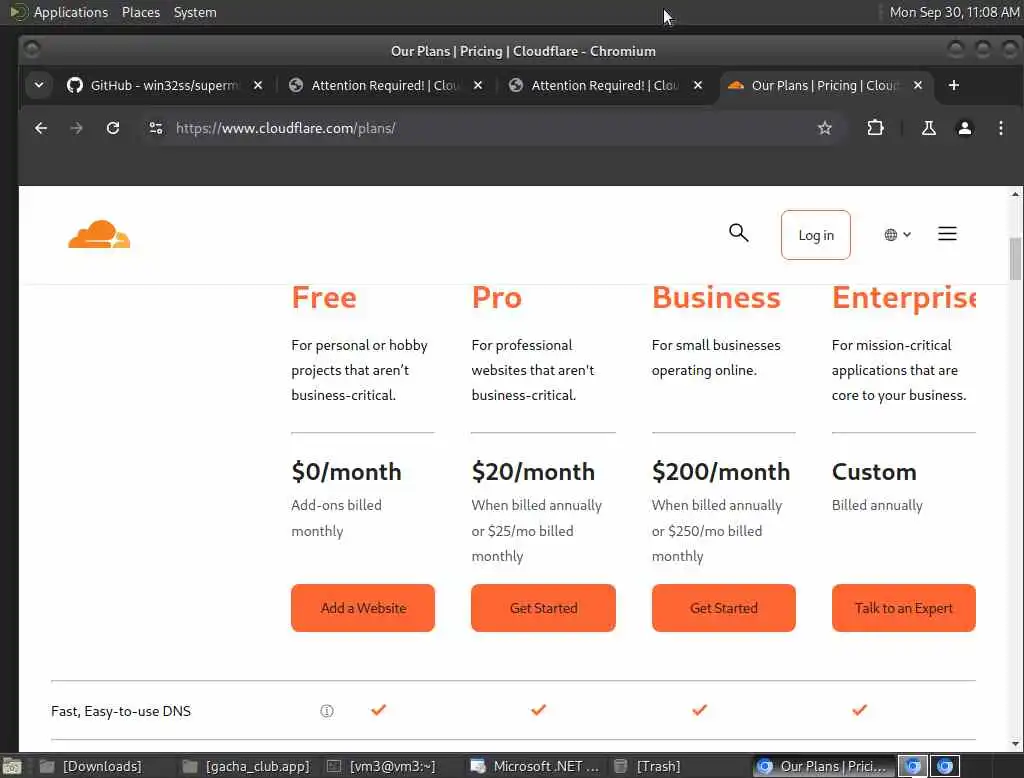The image size is (1024, 778).
Task: Open the extensions puzzle icon
Action: click(x=875, y=128)
